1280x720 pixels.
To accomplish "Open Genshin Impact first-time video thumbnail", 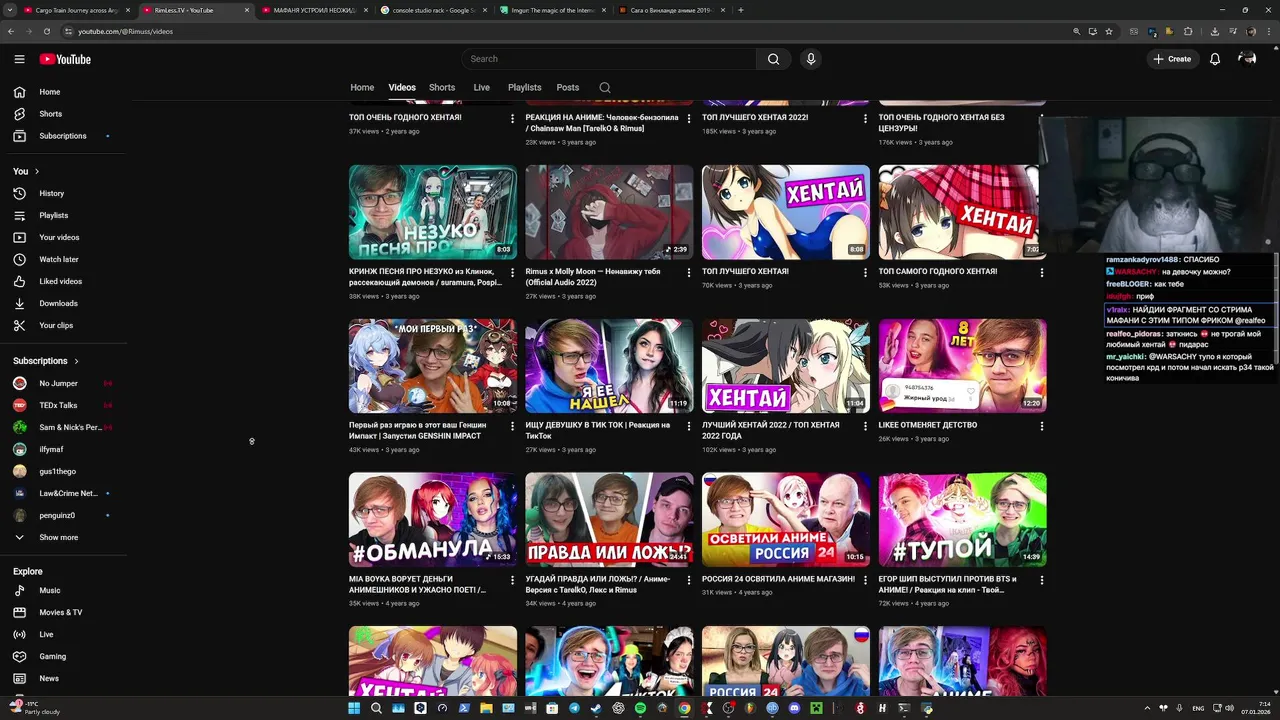I will pos(433,366).
